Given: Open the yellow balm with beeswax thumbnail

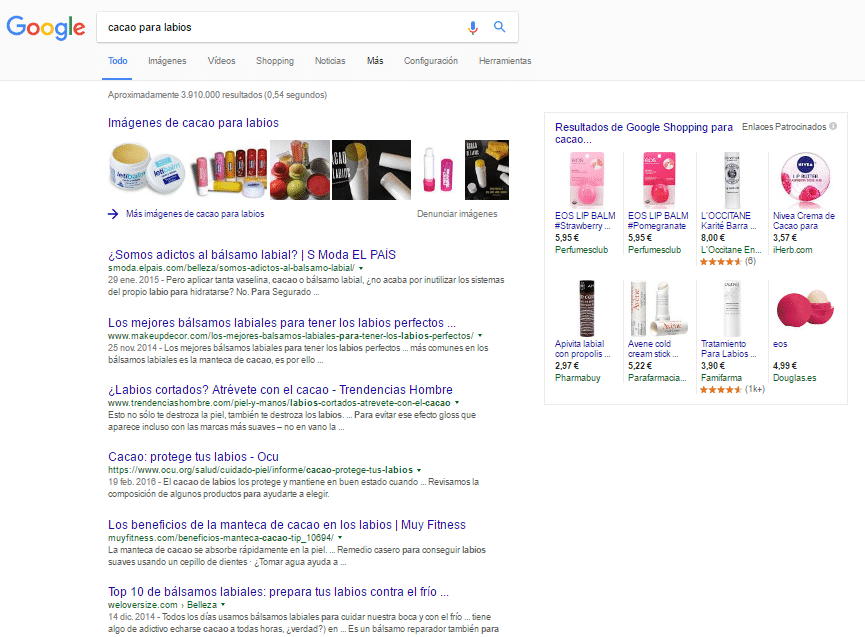Looking at the screenshot, I should click(x=487, y=170).
